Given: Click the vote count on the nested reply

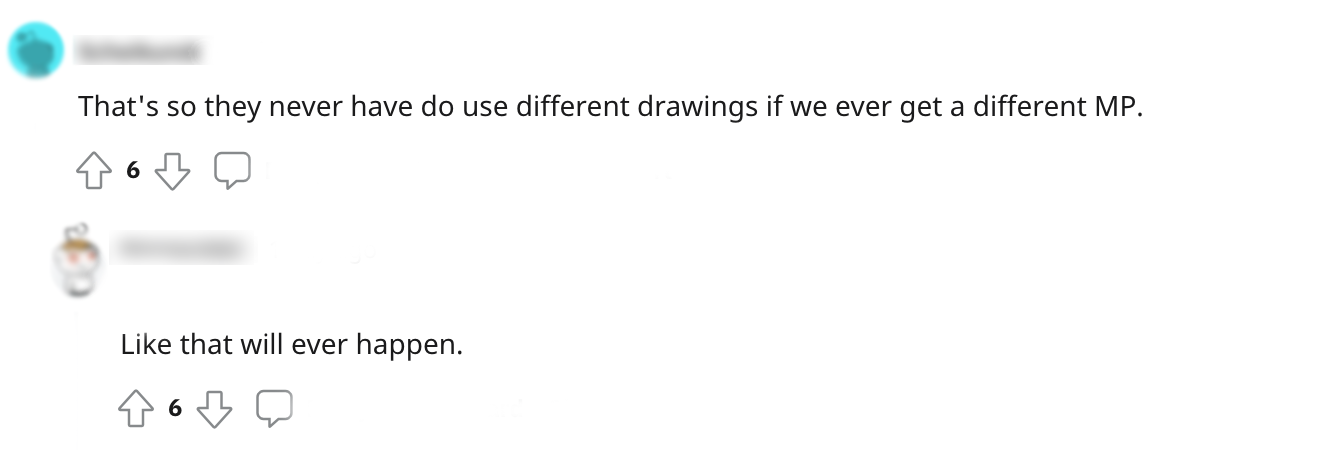Looking at the screenshot, I should (175, 408).
